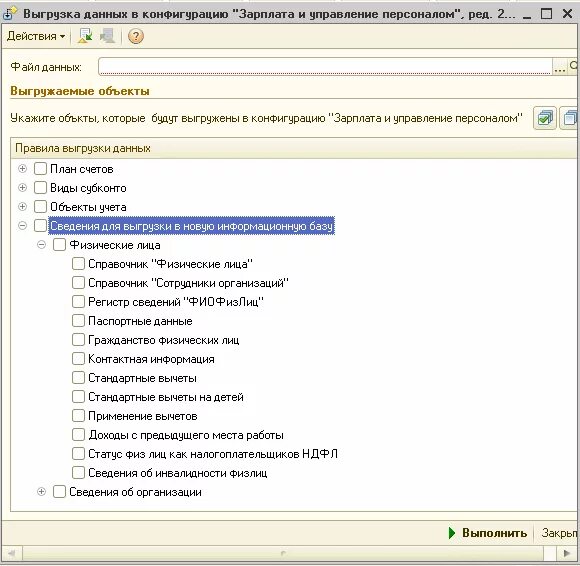
Task: Open help with the question mark icon
Action: coord(136,36)
